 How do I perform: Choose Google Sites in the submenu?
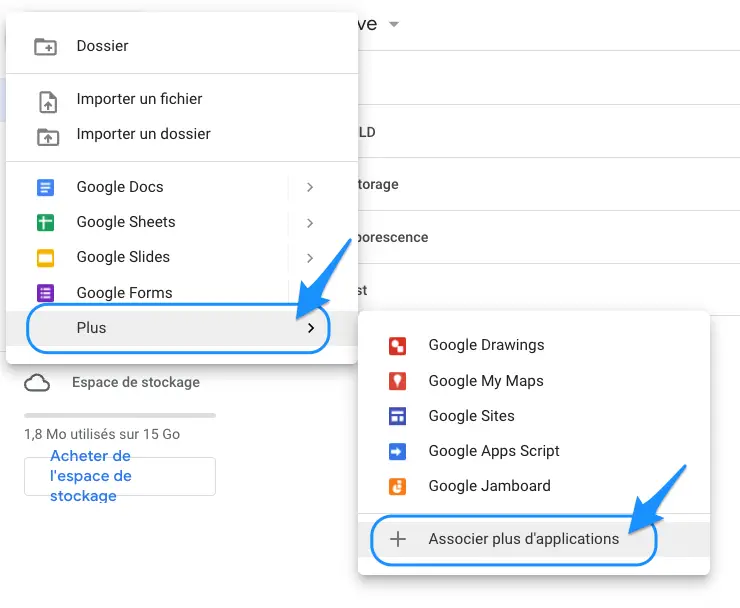coord(534,416)
